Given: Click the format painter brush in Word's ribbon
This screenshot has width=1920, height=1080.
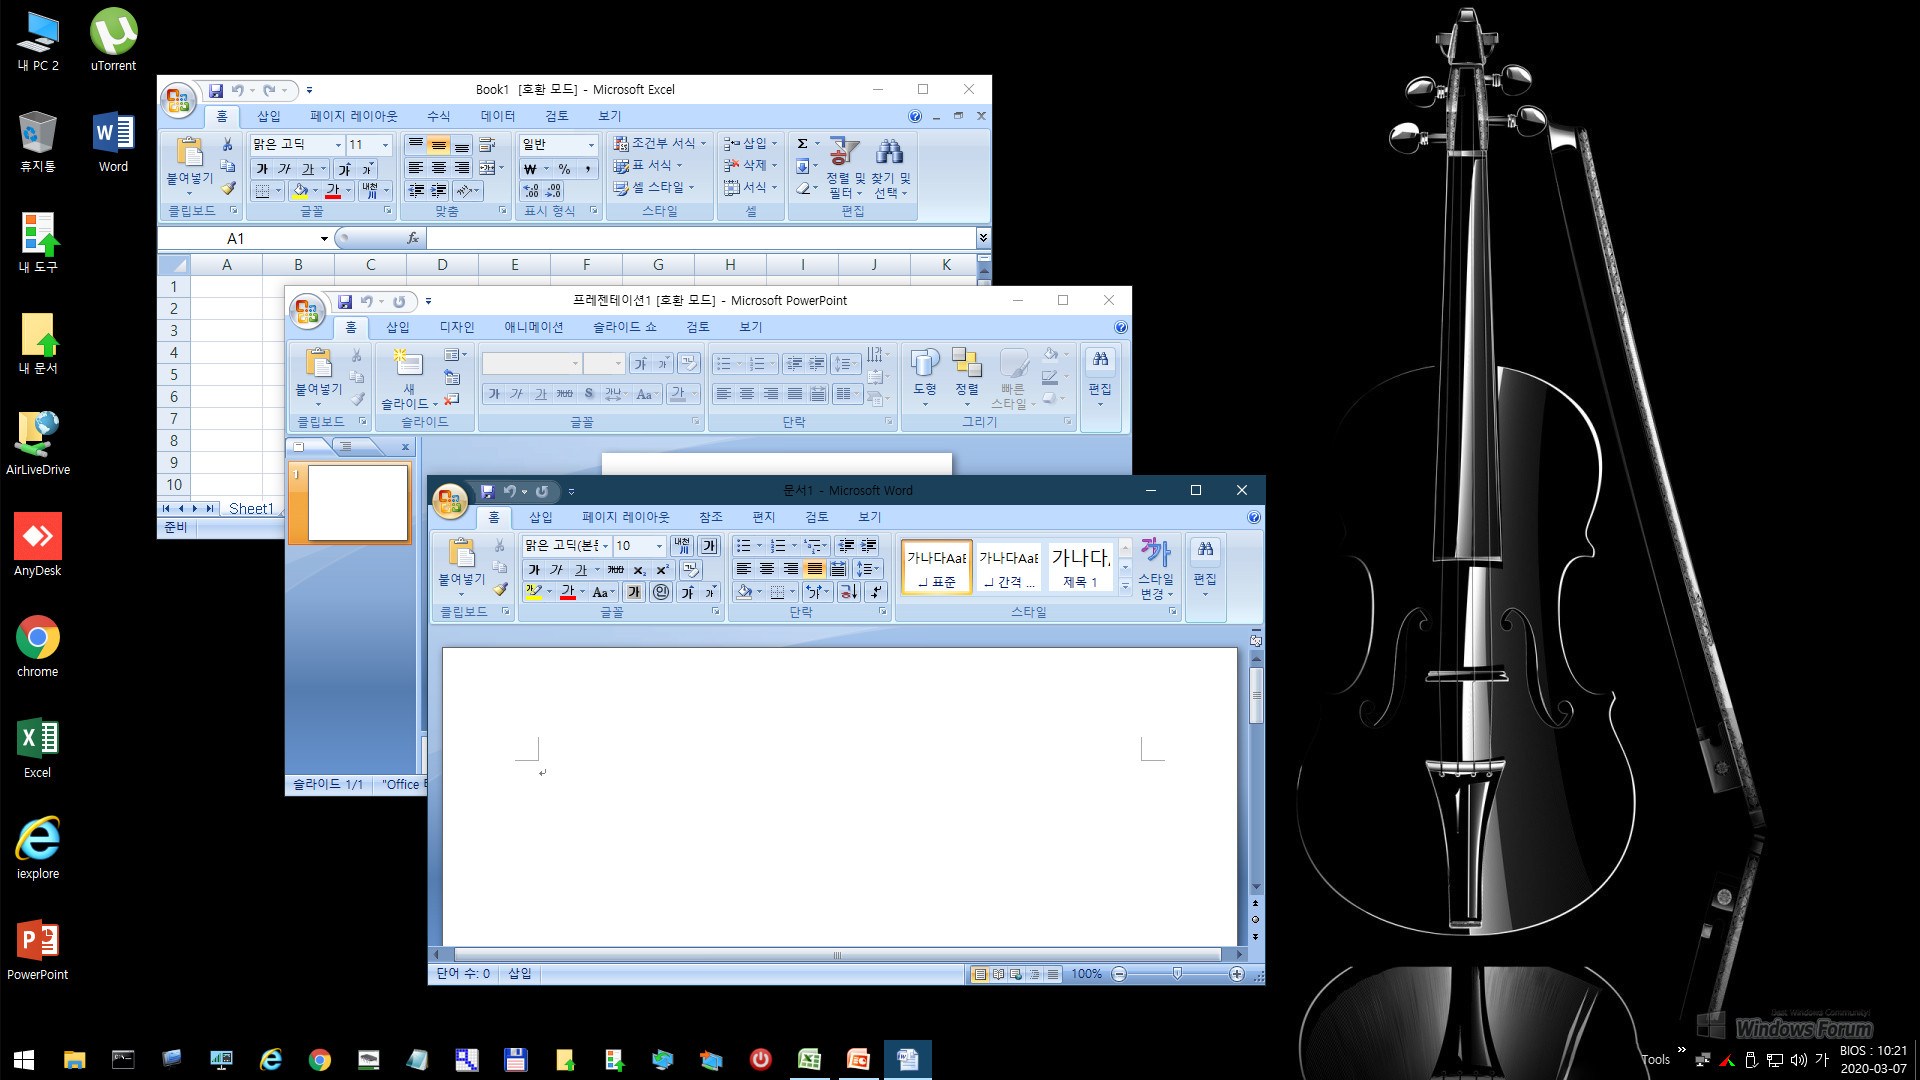Looking at the screenshot, I should pyautogui.click(x=499, y=589).
